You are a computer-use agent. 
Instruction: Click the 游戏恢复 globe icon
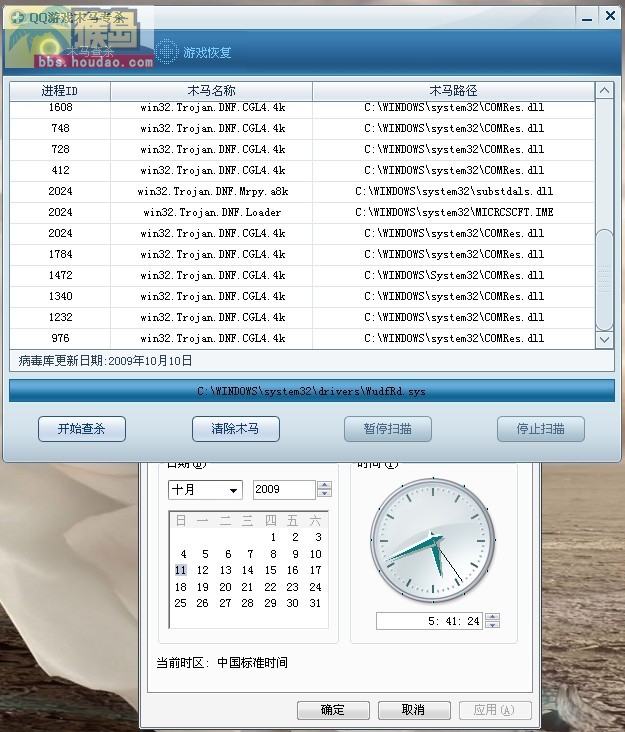[x=166, y=51]
